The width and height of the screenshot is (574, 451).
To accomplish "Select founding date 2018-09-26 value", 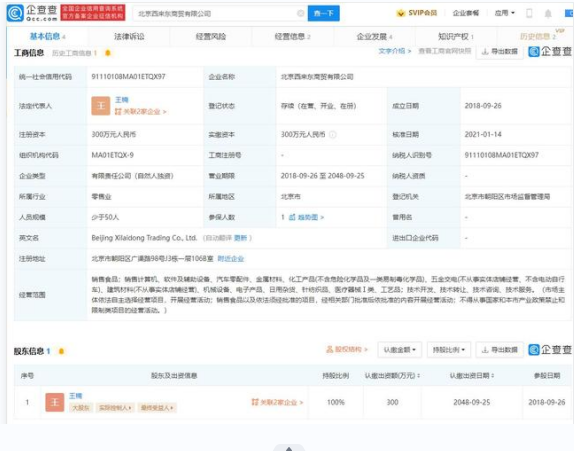I will click(483, 106).
